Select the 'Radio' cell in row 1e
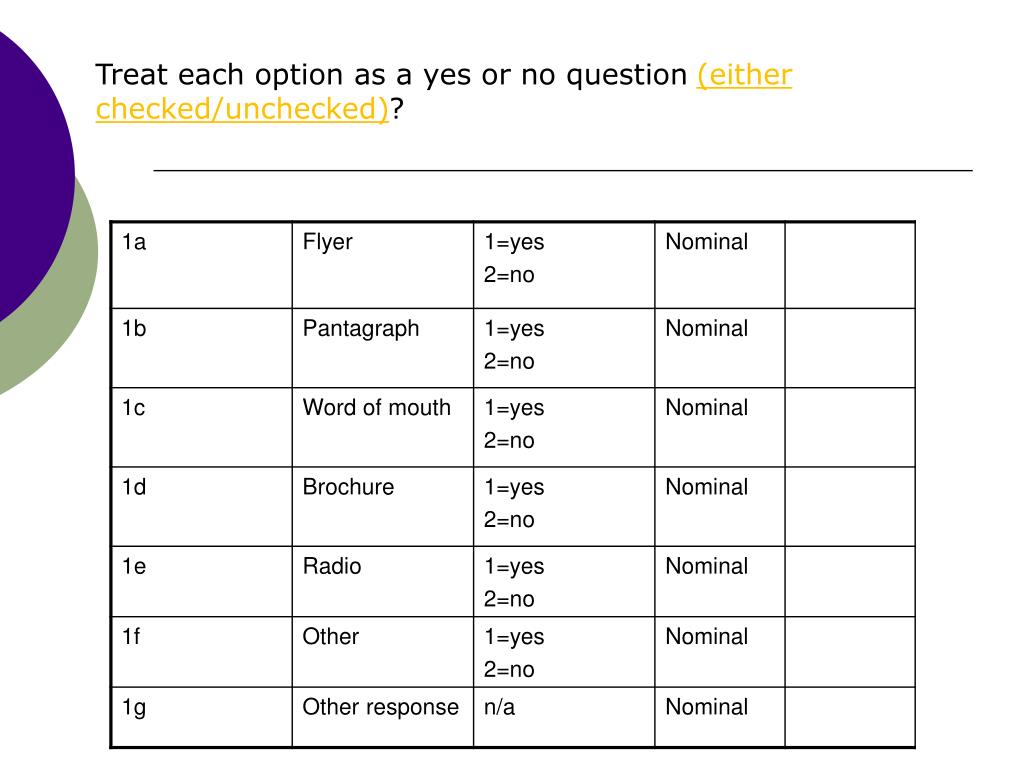 383,582
